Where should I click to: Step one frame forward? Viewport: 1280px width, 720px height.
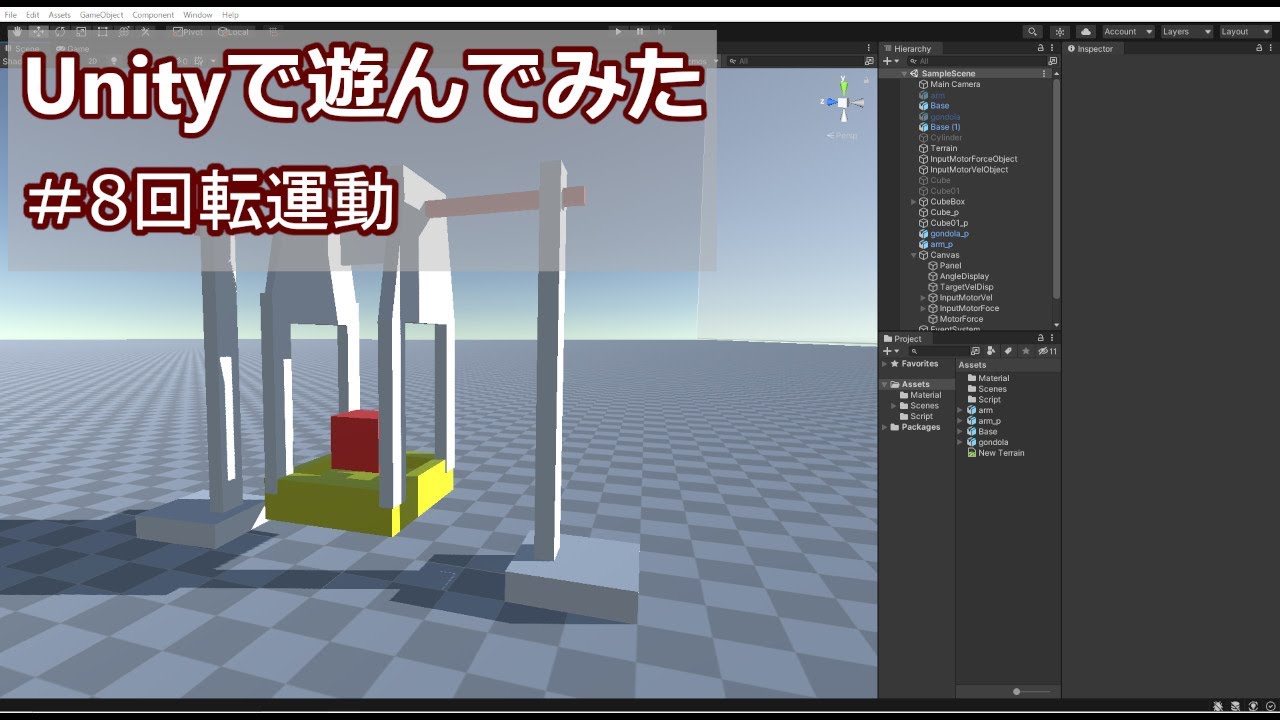coord(662,32)
